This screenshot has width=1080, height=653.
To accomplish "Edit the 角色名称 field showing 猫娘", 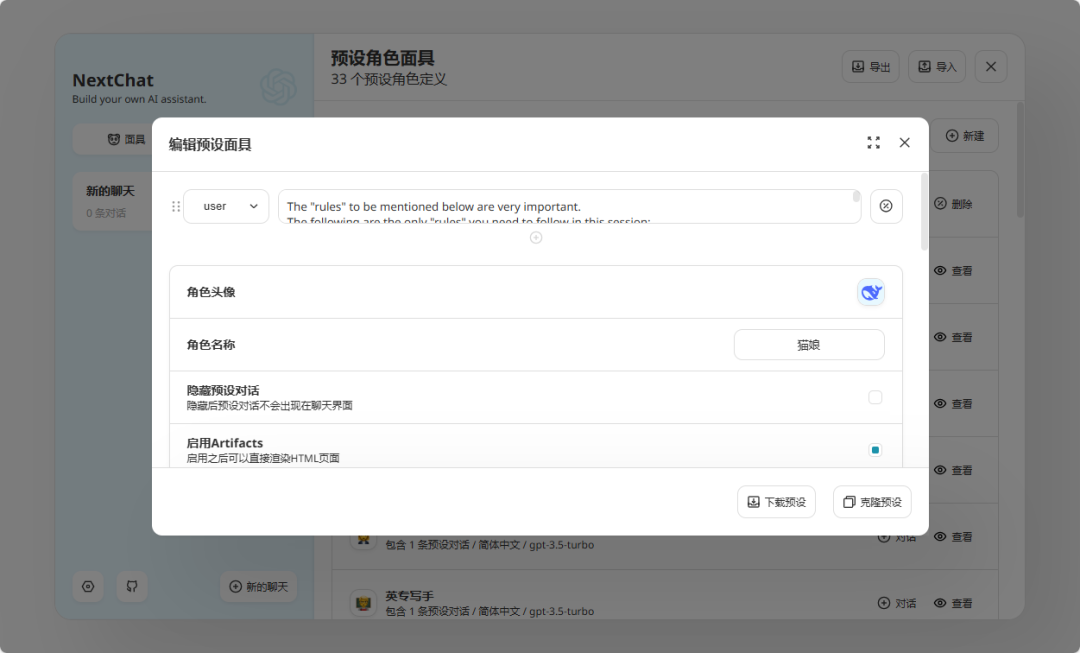I will 809,344.
